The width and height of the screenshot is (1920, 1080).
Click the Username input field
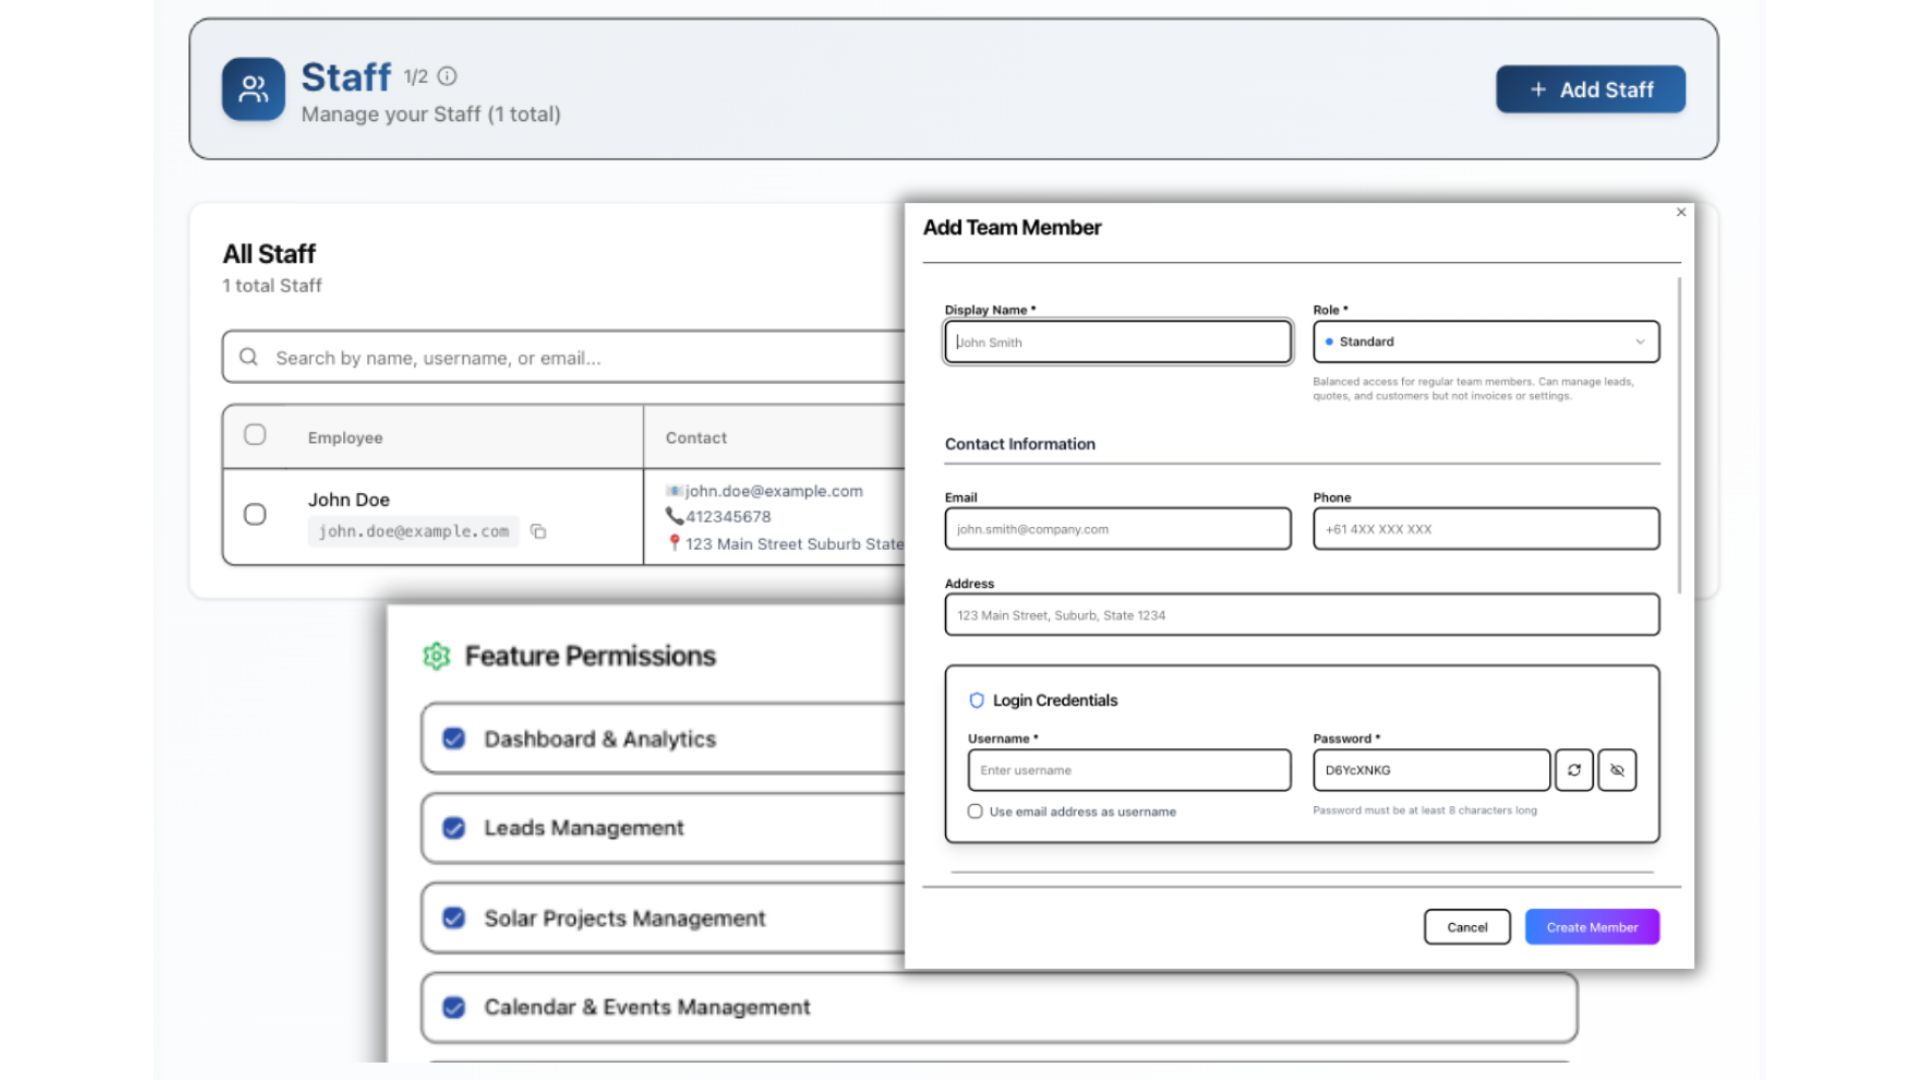tap(1129, 770)
